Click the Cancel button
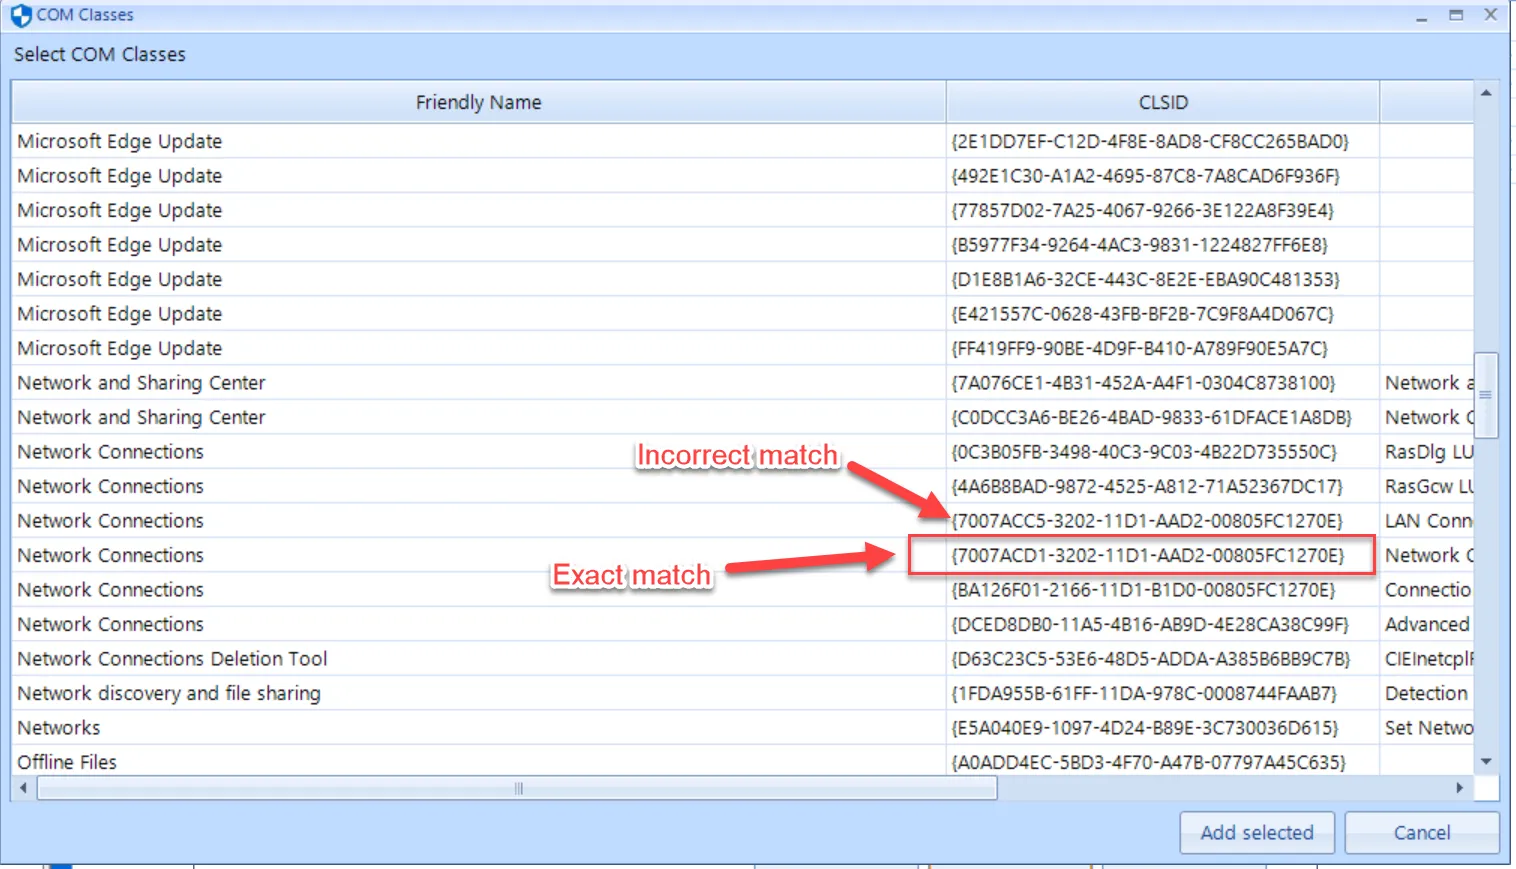1516x869 pixels. [1421, 832]
